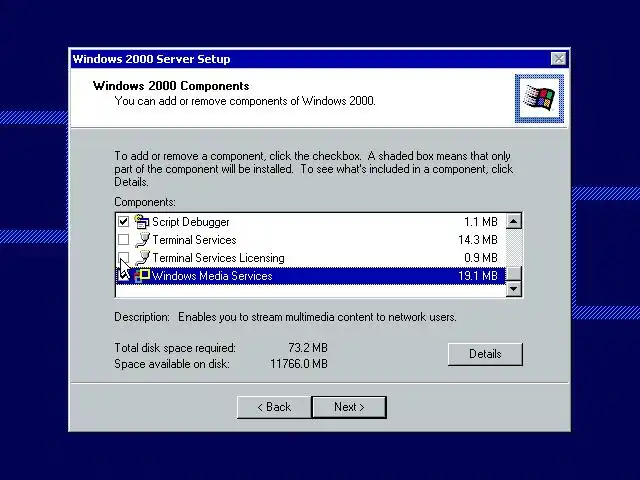The image size is (640, 480).
Task: Select the Script Debugger row
Action: coord(311,222)
